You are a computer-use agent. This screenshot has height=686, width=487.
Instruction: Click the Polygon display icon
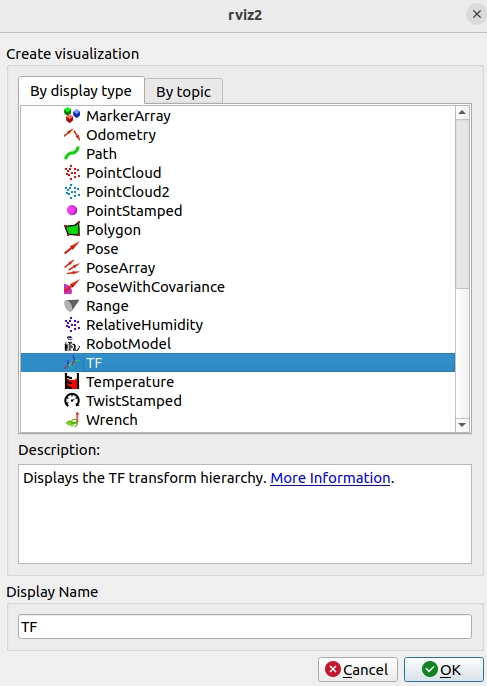pos(72,230)
